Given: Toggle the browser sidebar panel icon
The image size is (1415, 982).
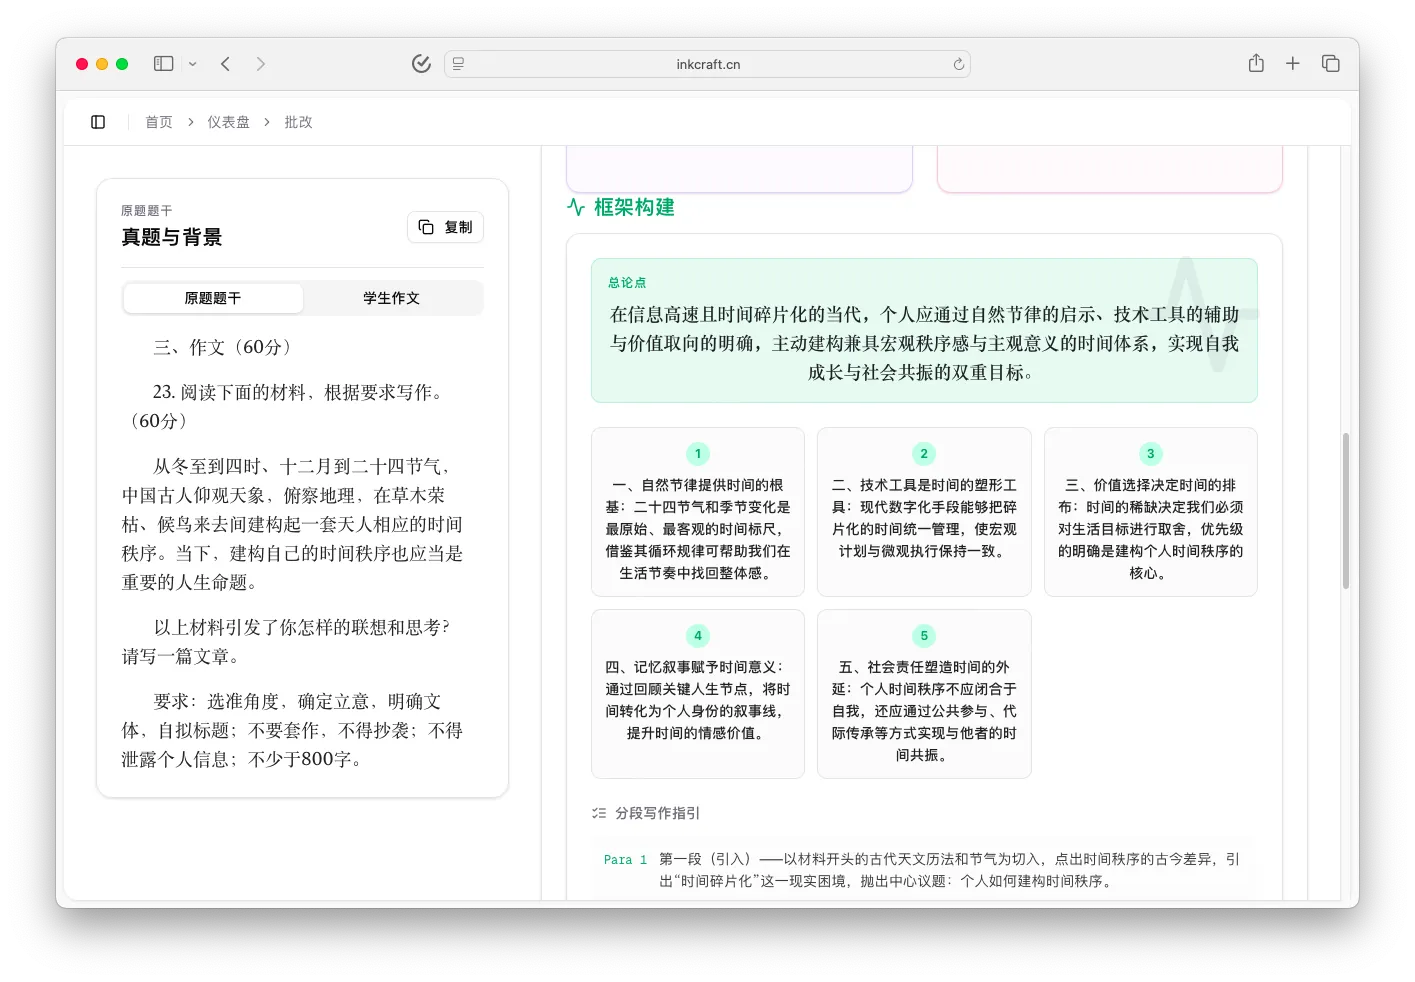Looking at the screenshot, I should pos(162,63).
